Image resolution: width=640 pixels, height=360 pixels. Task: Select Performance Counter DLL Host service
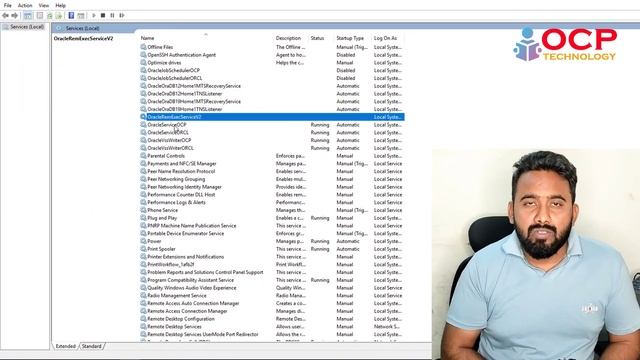(x=181, y=195)
